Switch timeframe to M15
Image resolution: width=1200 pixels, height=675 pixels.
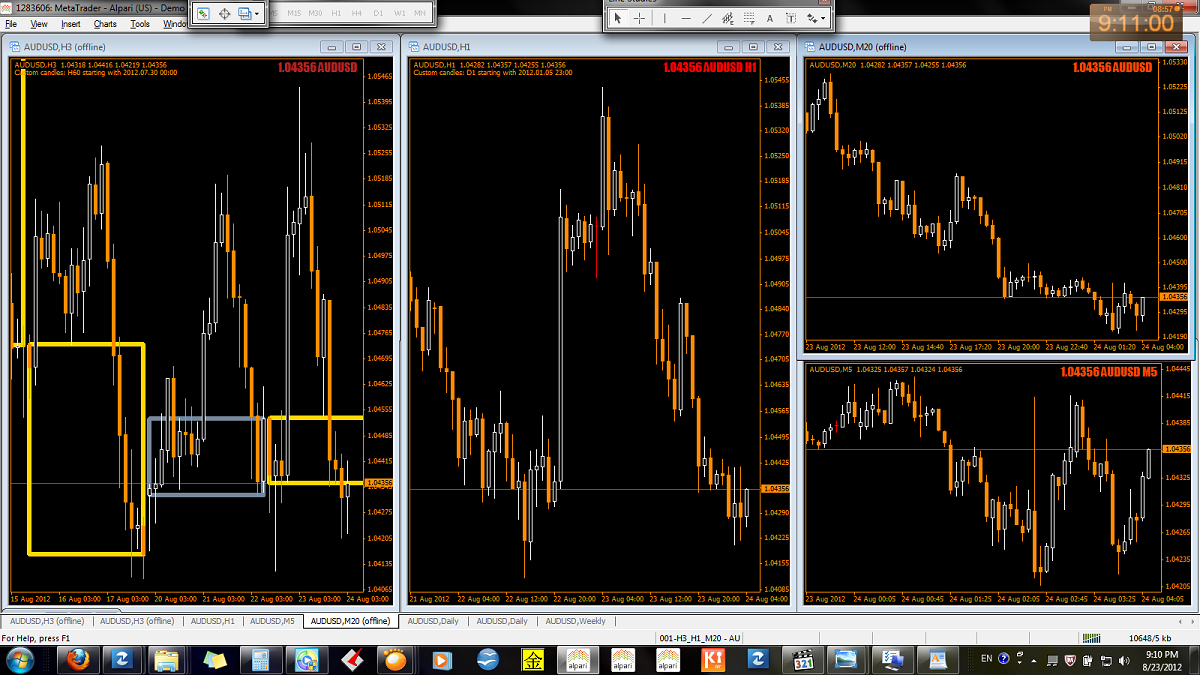pos(294,14)
